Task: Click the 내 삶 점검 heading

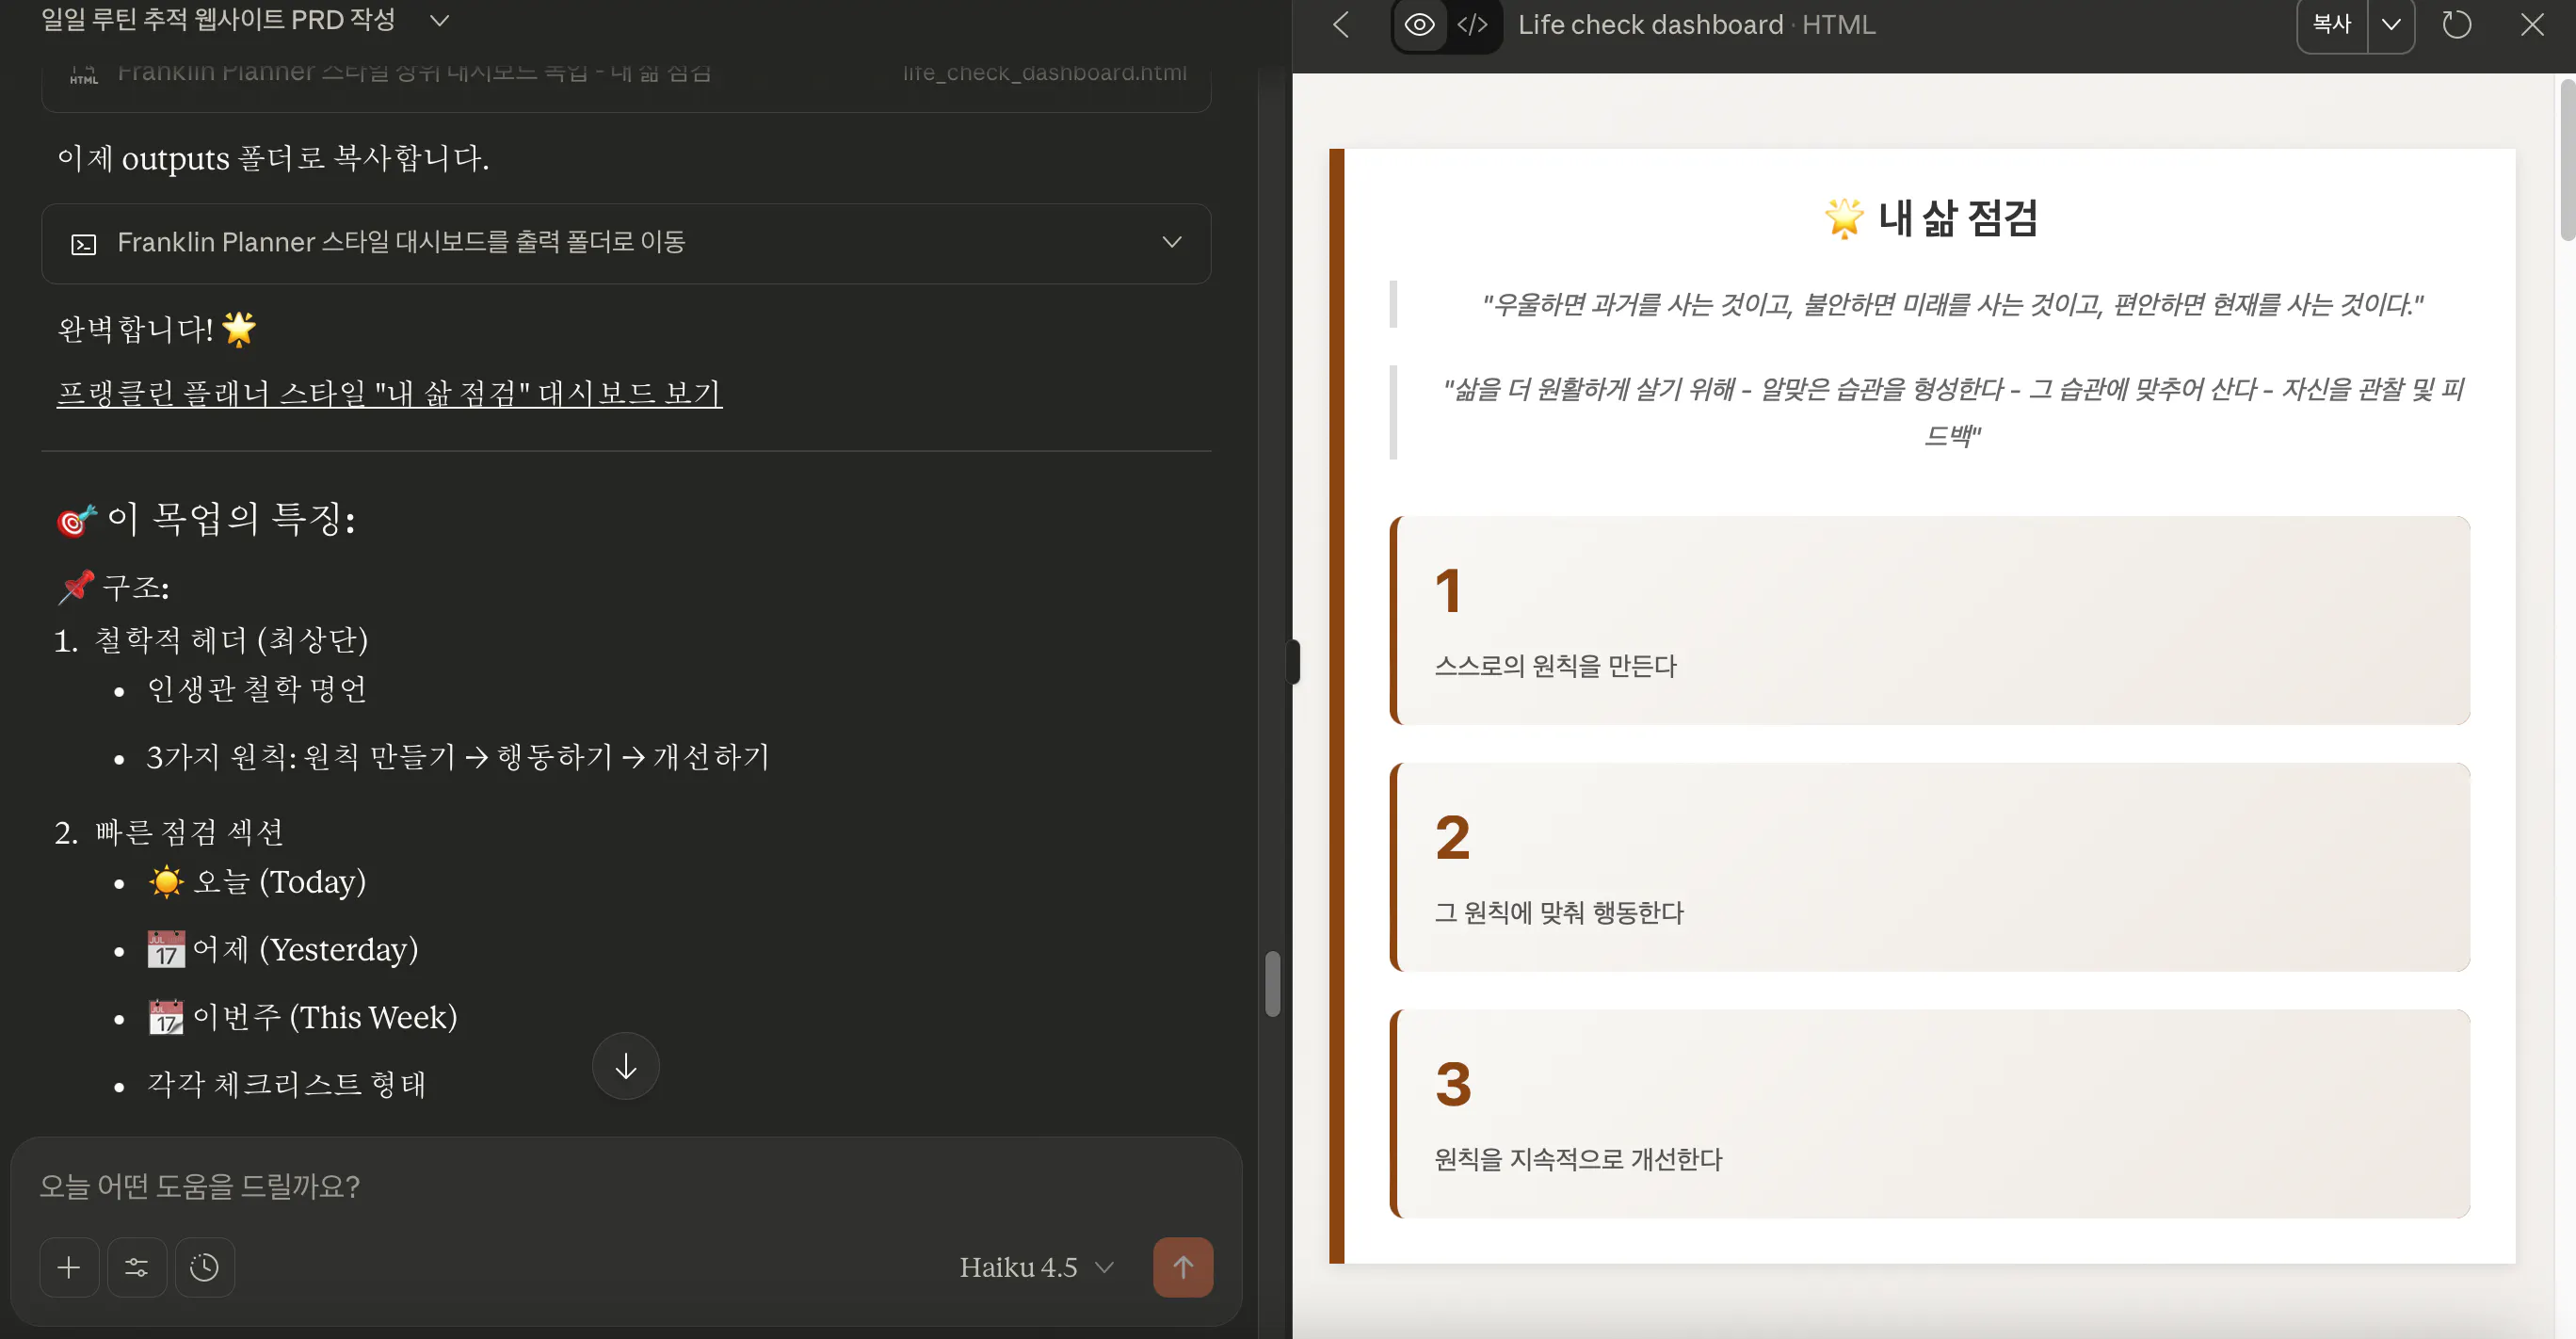Action: pos(1930,218)
